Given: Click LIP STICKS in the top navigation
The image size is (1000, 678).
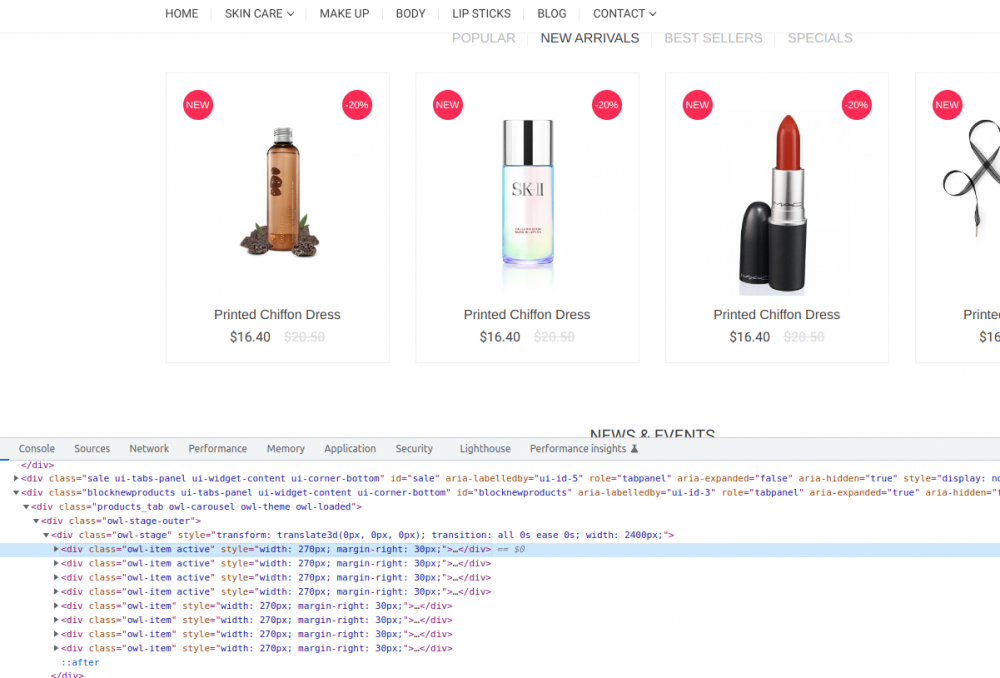Looking at the screenshot, I should (x=481, y=13).
